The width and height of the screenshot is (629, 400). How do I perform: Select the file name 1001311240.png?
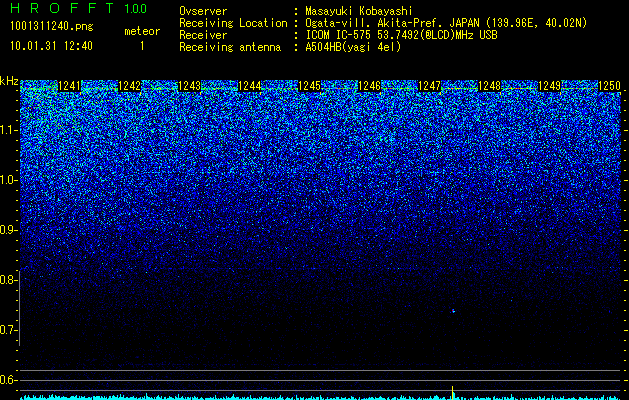pyautogui.click(x=52, y=27)
